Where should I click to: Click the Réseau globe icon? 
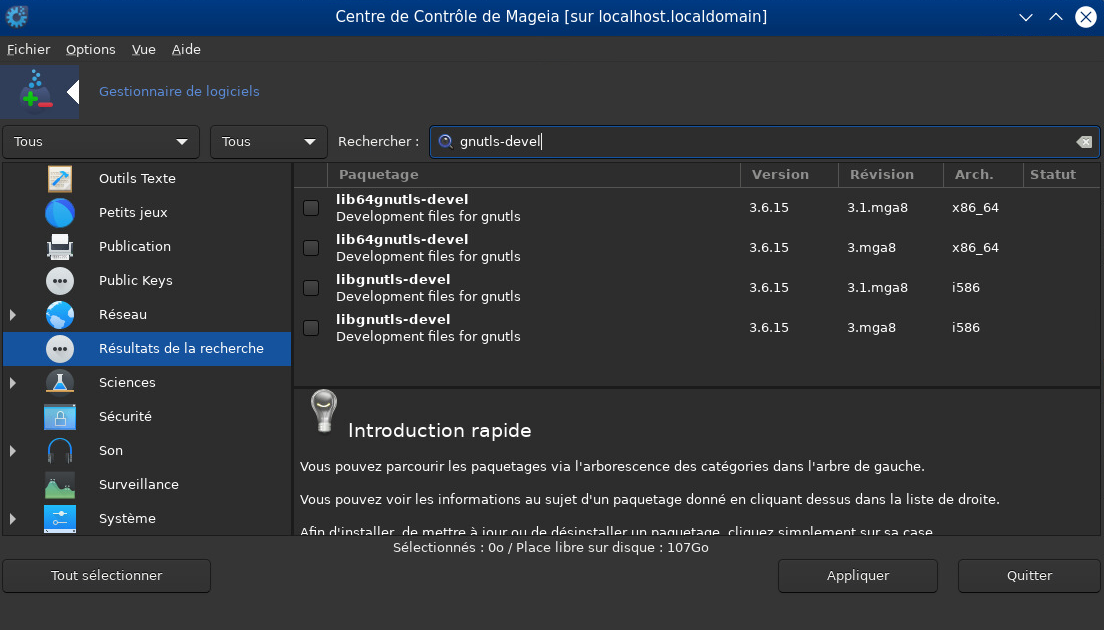click(60, 315)
